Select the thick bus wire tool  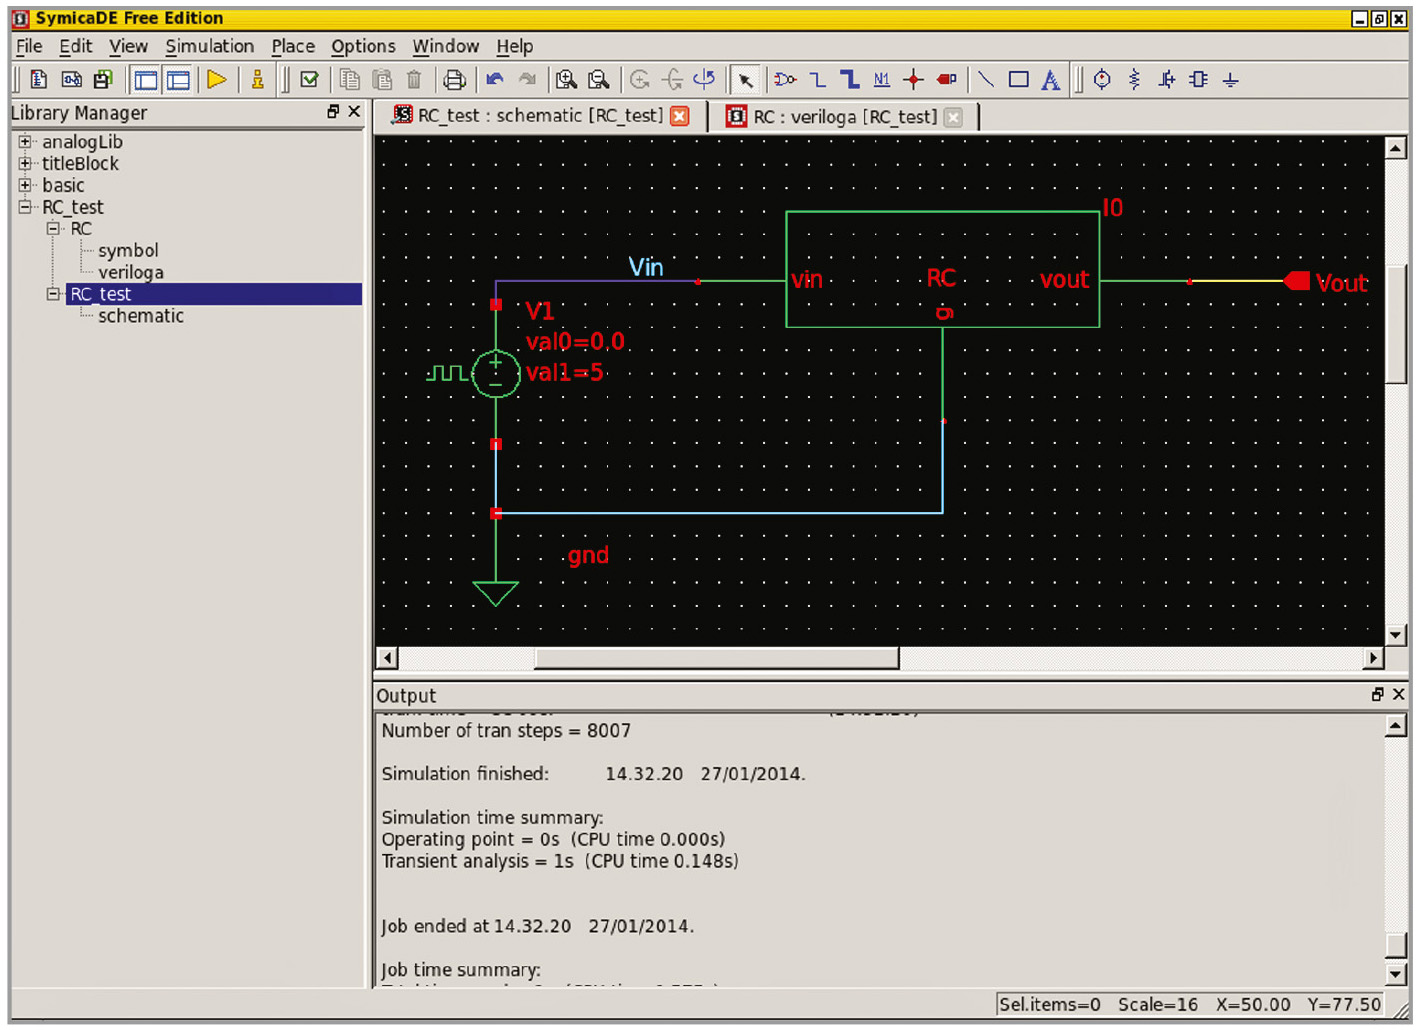[849, 79]
